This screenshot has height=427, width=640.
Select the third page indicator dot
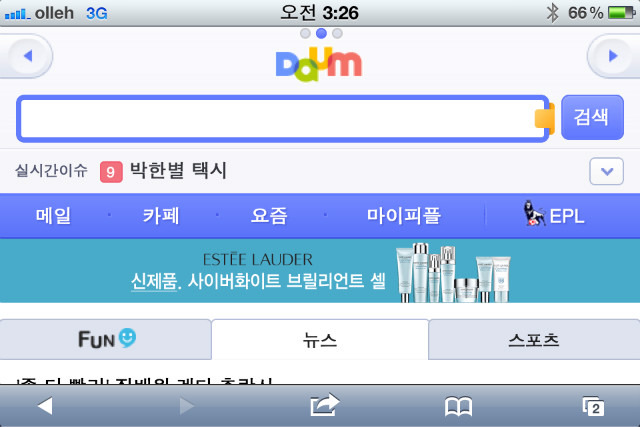click(337, 33)
